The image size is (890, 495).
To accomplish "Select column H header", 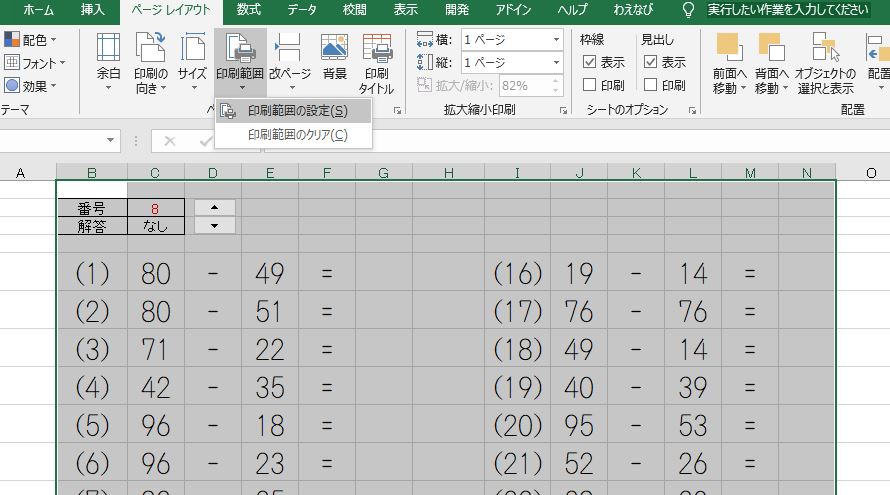I will [448, 173].
